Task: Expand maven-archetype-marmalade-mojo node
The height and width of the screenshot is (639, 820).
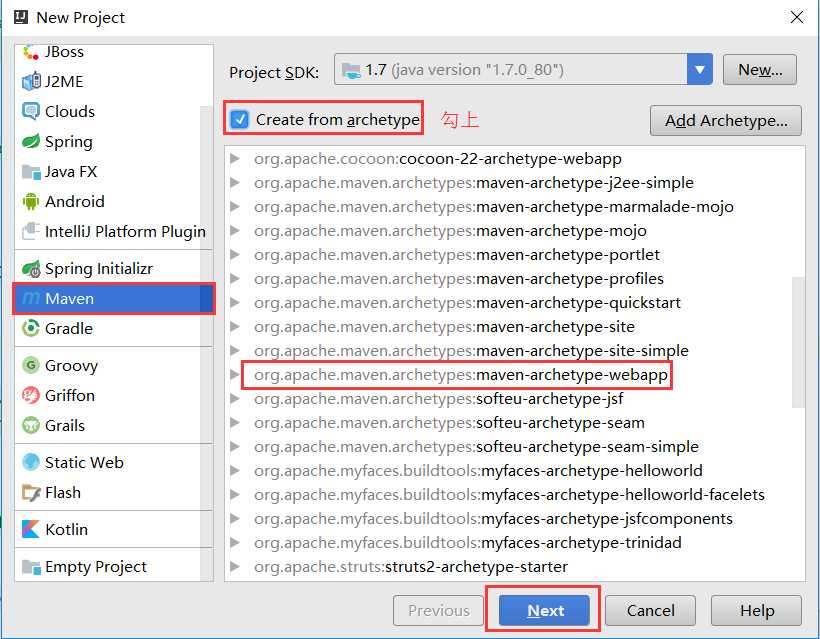Action: [x=235, y=206]
